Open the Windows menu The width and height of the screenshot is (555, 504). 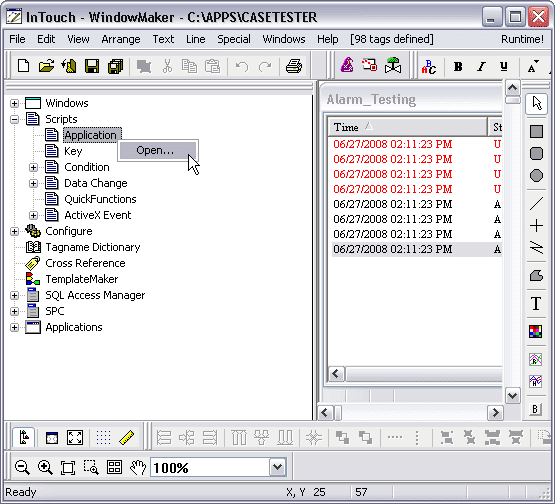coord(284,39)
